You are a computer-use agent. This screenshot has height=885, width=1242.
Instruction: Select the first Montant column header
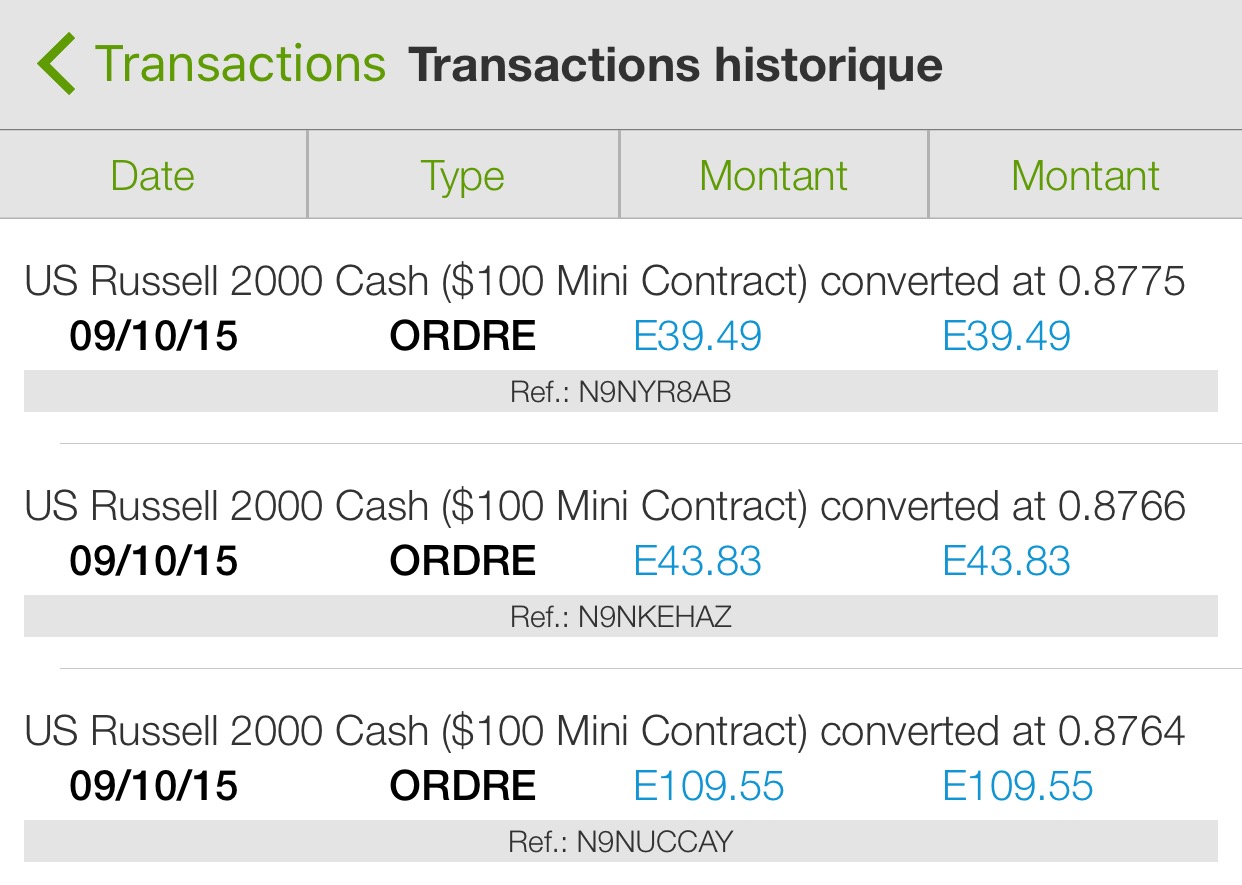click(x=773, y=176)
